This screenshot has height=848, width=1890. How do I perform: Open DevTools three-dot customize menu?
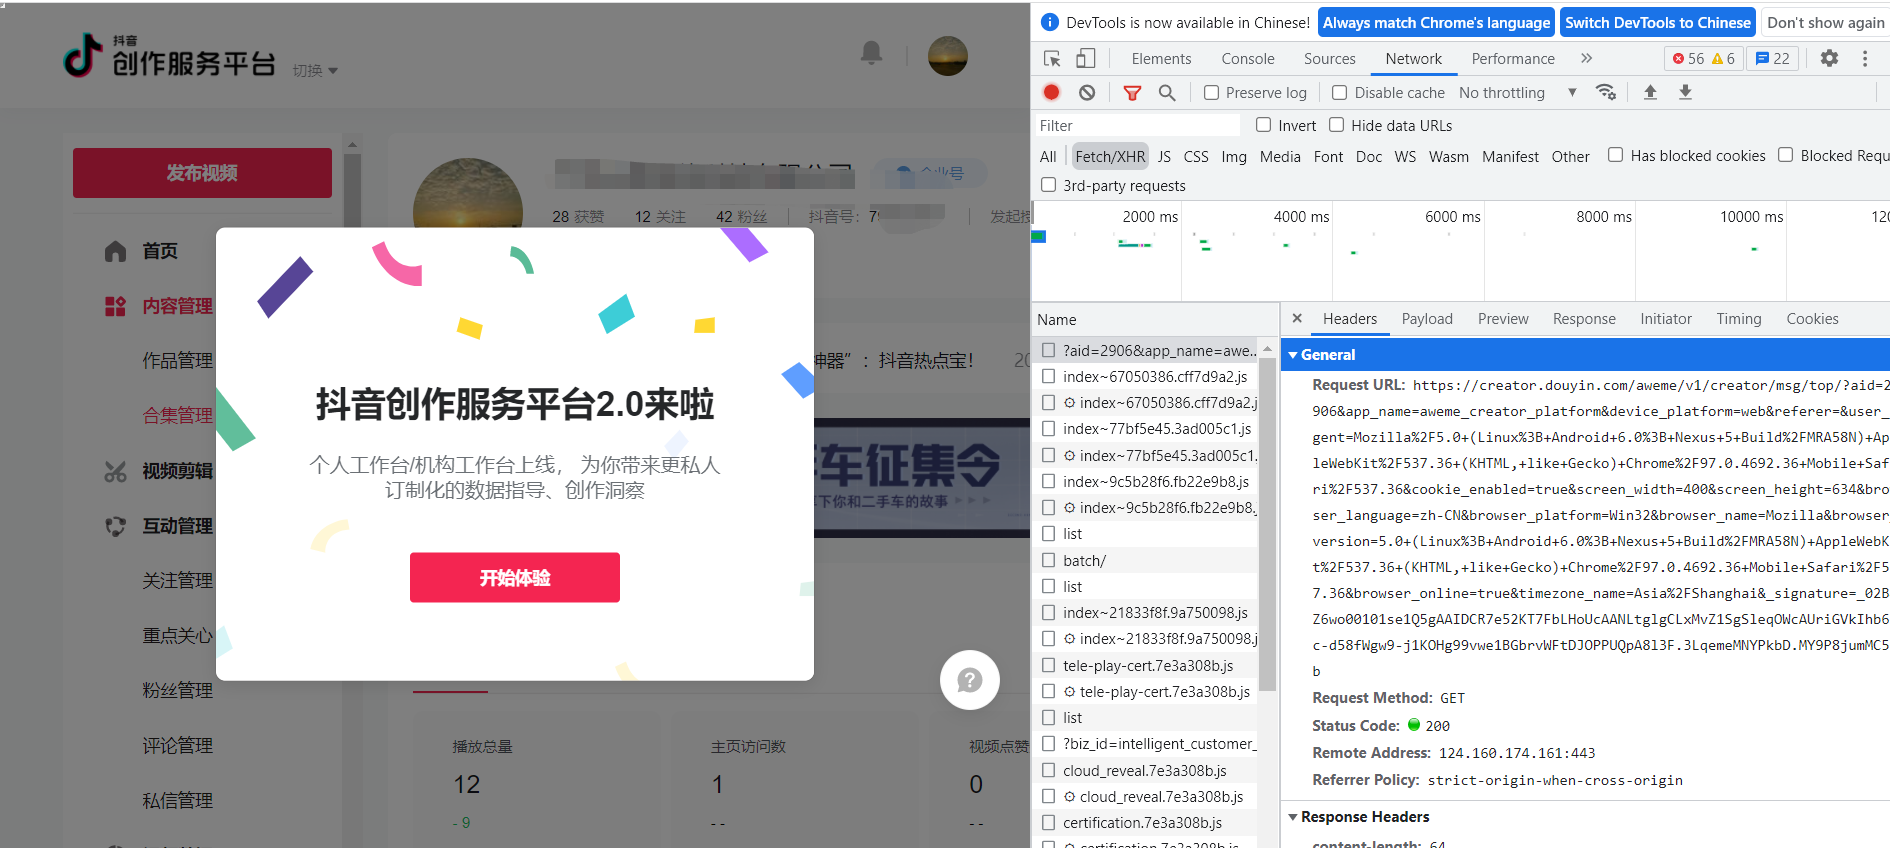1865,59
